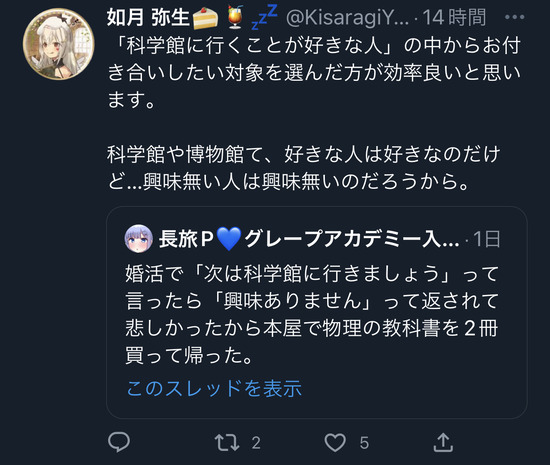
Task: Click the zzz sleep emoji in the name
Action: 264,17
